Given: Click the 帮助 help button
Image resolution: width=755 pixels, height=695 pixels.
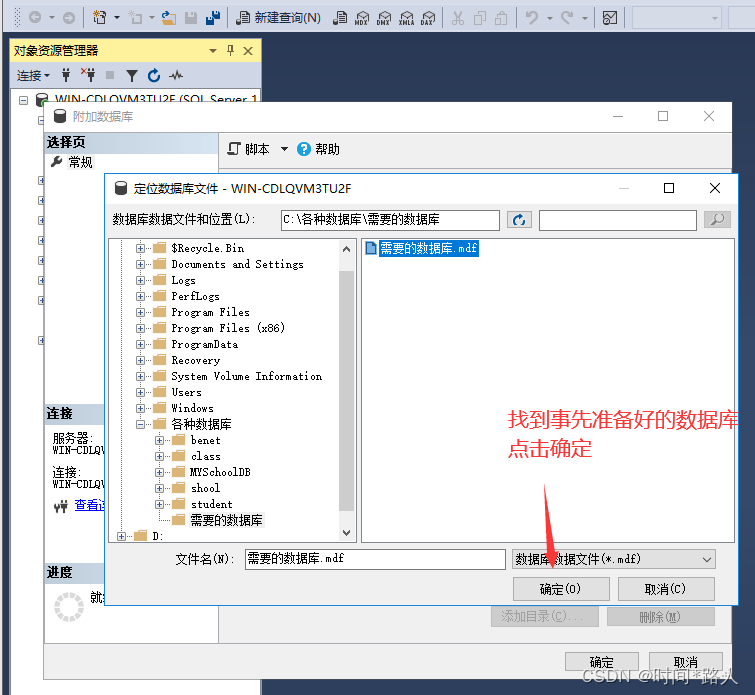Looking at the screenshot, I should [x=318, y=149].
